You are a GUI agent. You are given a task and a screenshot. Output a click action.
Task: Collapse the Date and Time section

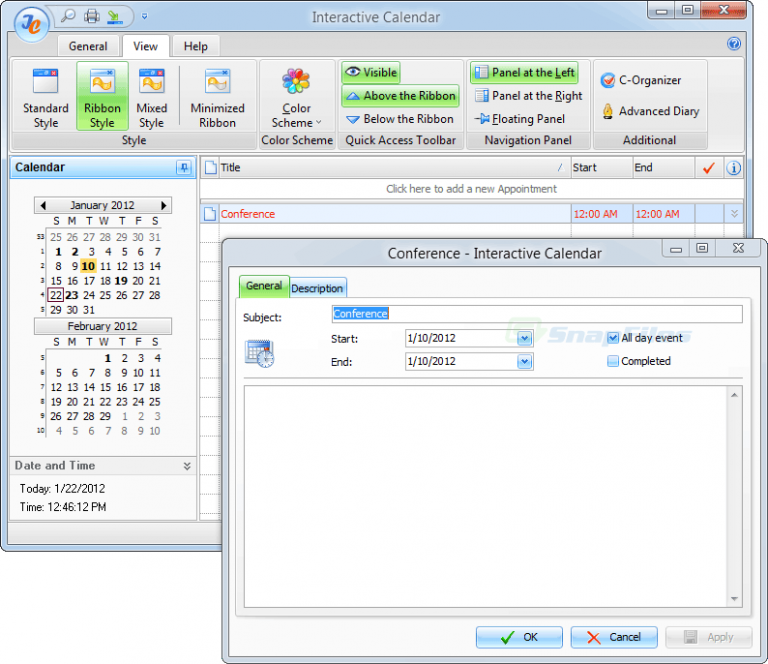point(187,466)
